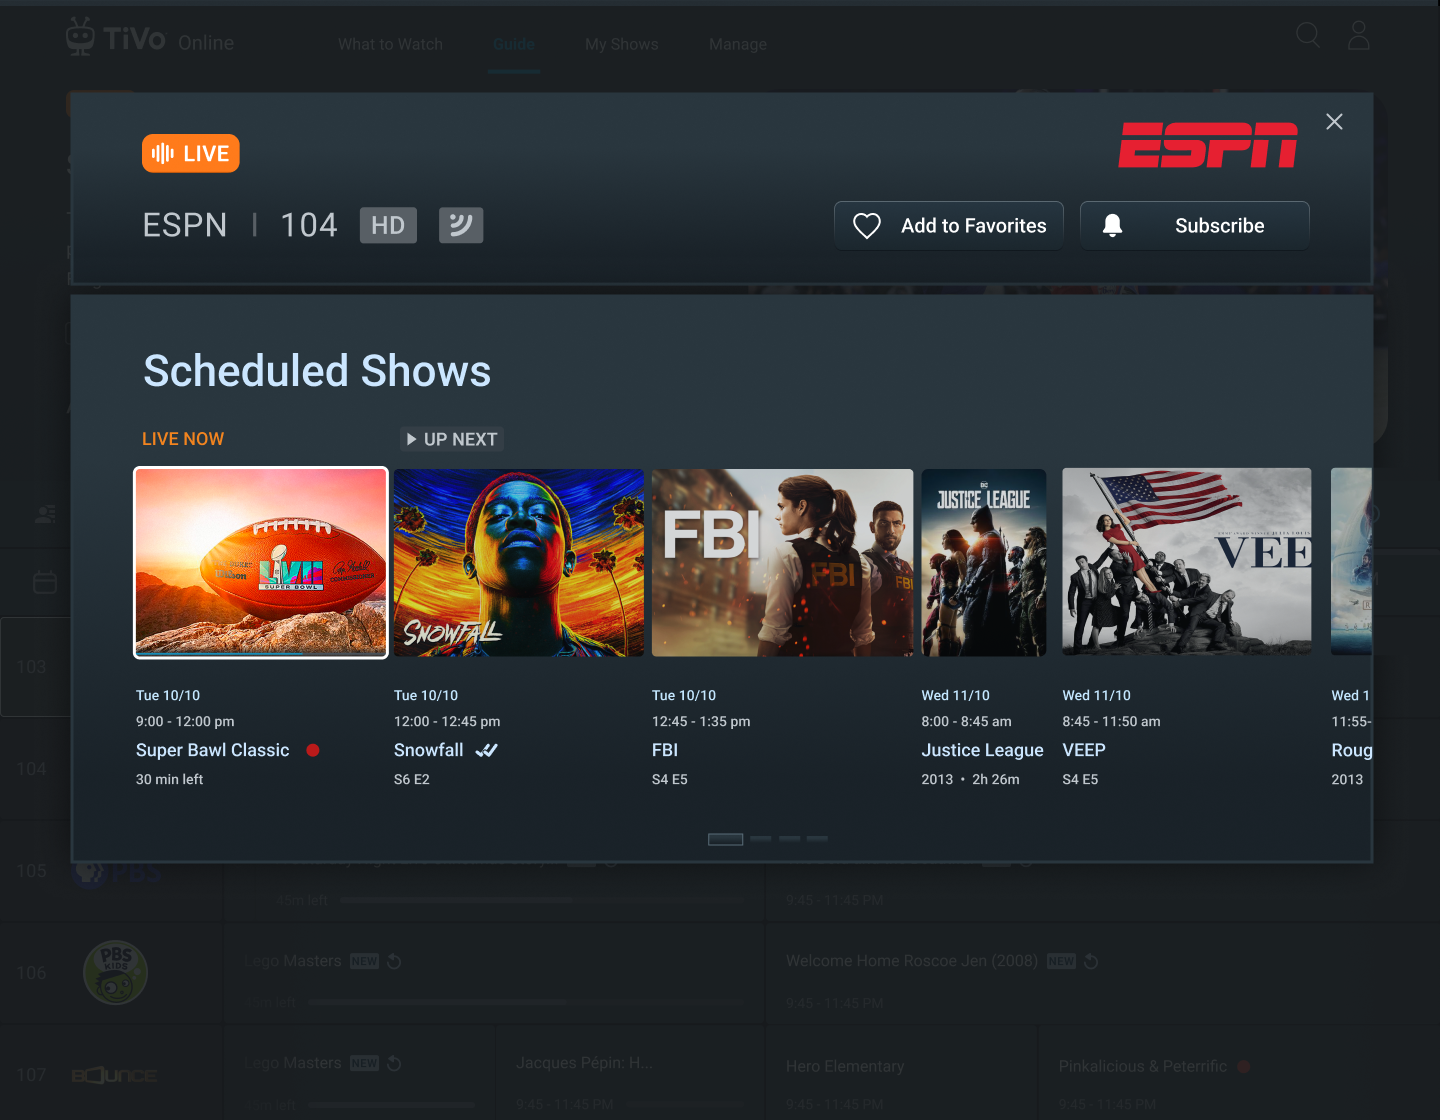The height and width of the screenshot is (1120, 1440).
Task: Click the 12:45 - 1:35 pm time text
Action: [701, 721]
